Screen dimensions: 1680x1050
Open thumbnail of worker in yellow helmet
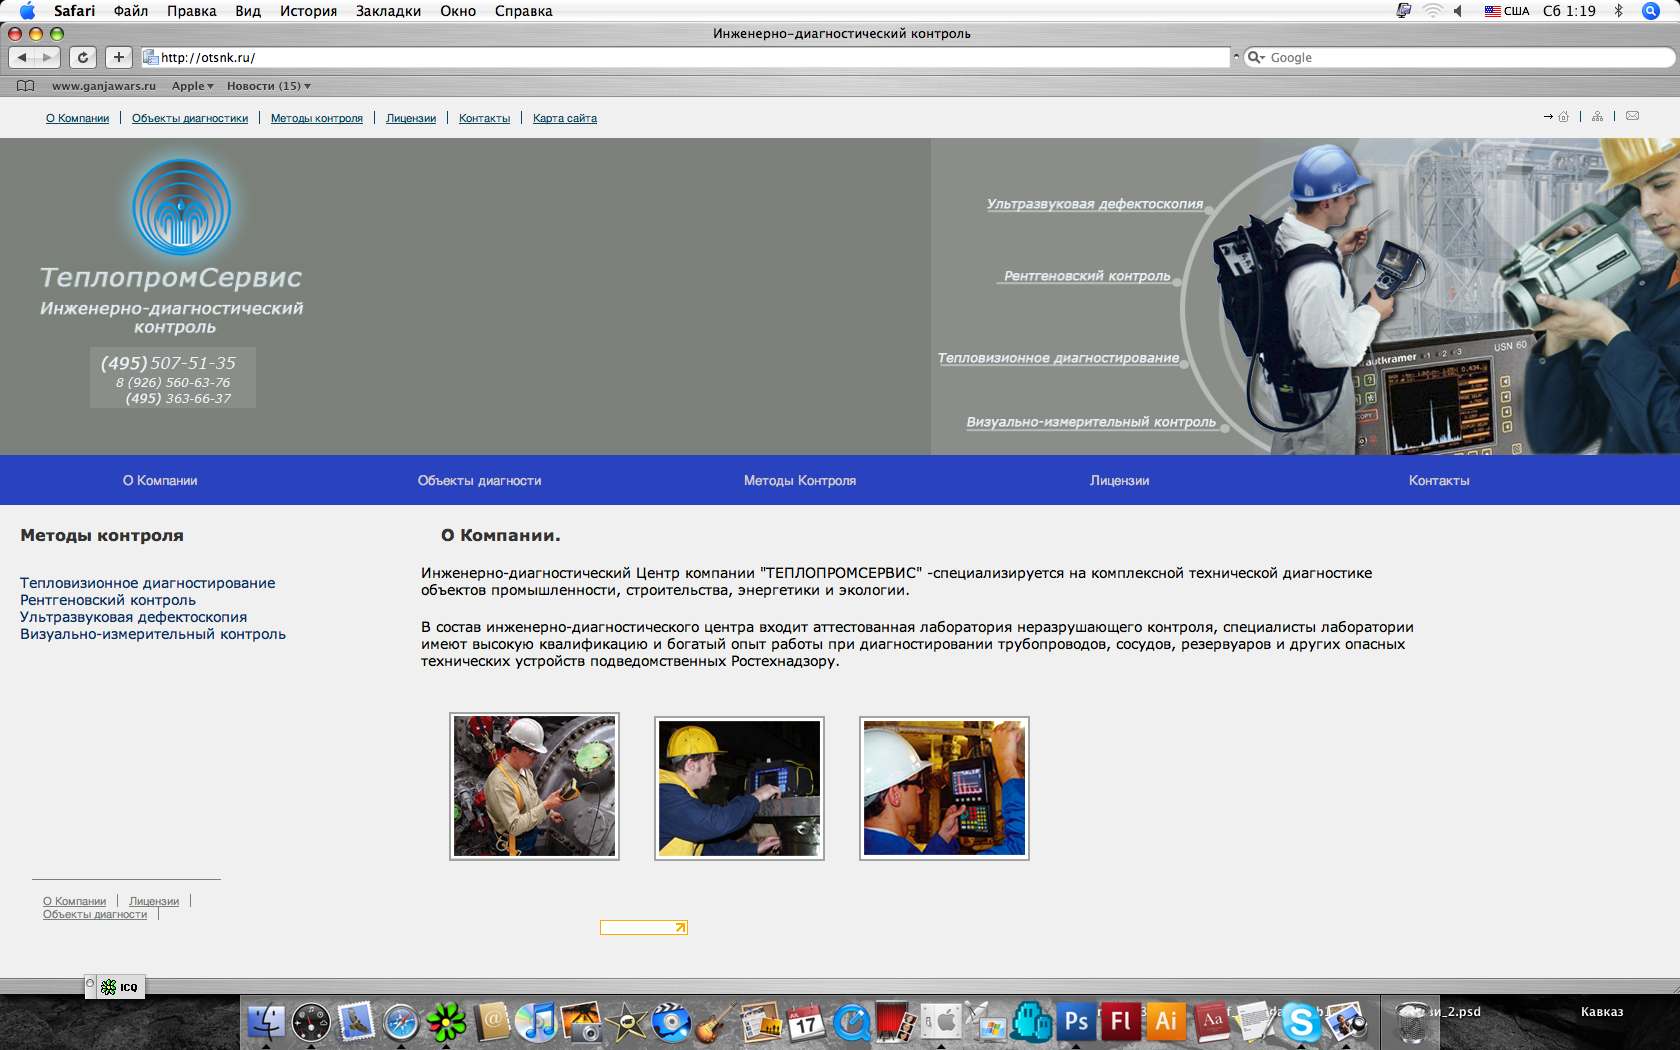tap(739, 788)
